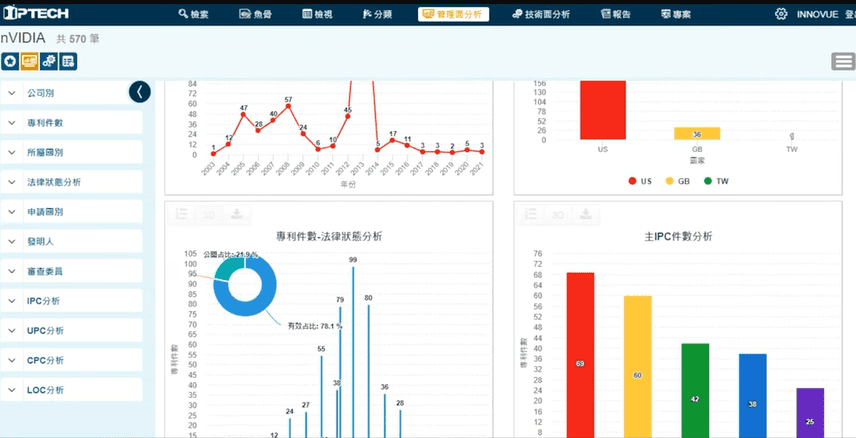Click list icon on 主IPC件數分析 chart

pyautogui.click(x=532, y=213)
